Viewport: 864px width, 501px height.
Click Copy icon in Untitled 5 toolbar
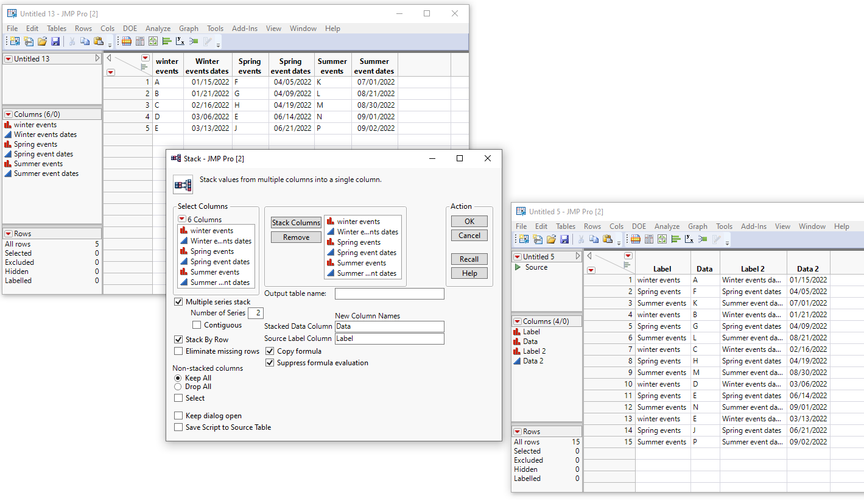tap(594, 239)
